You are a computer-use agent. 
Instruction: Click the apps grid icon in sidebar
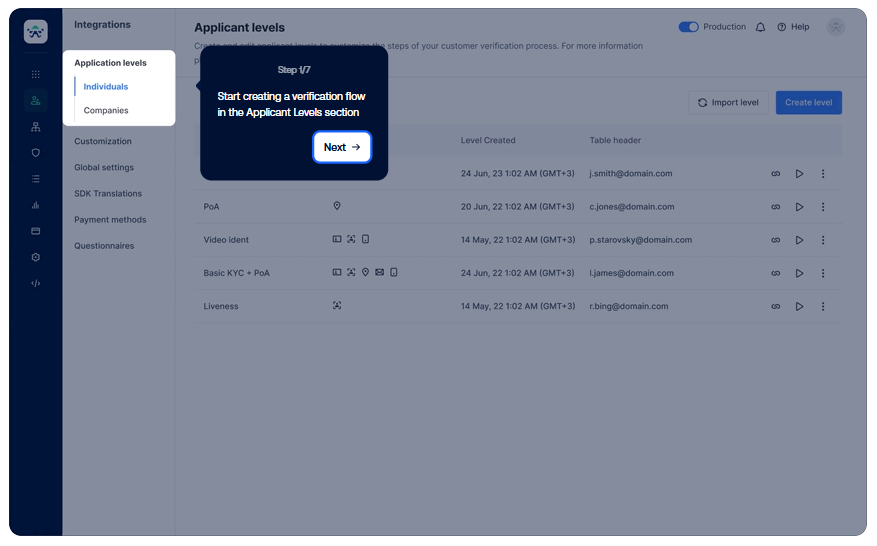36,74
